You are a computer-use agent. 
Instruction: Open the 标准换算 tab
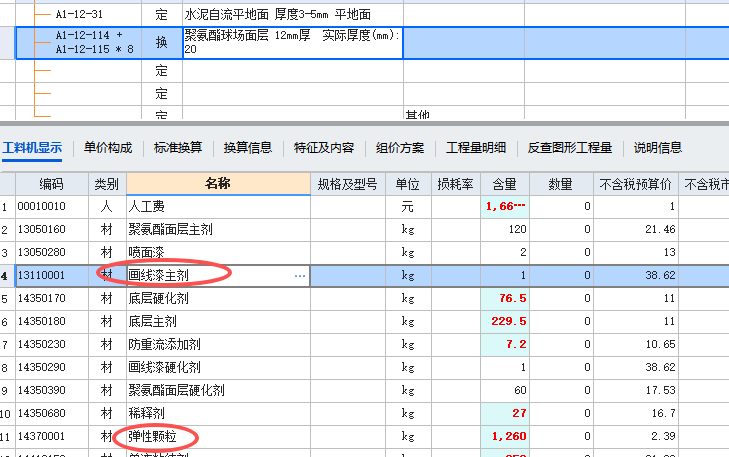[x=178, y=148]
